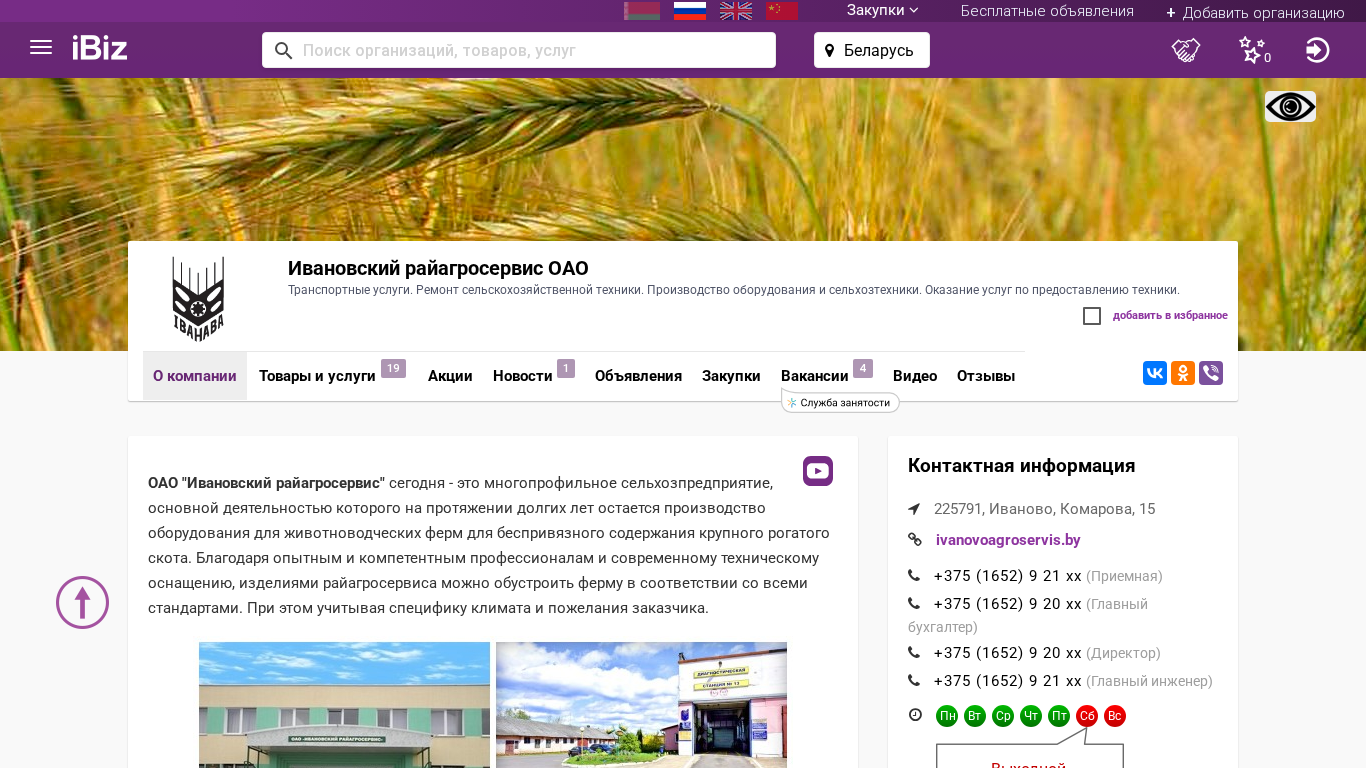
Task: Open the handshake partners icon
Action: [1186, 50]
